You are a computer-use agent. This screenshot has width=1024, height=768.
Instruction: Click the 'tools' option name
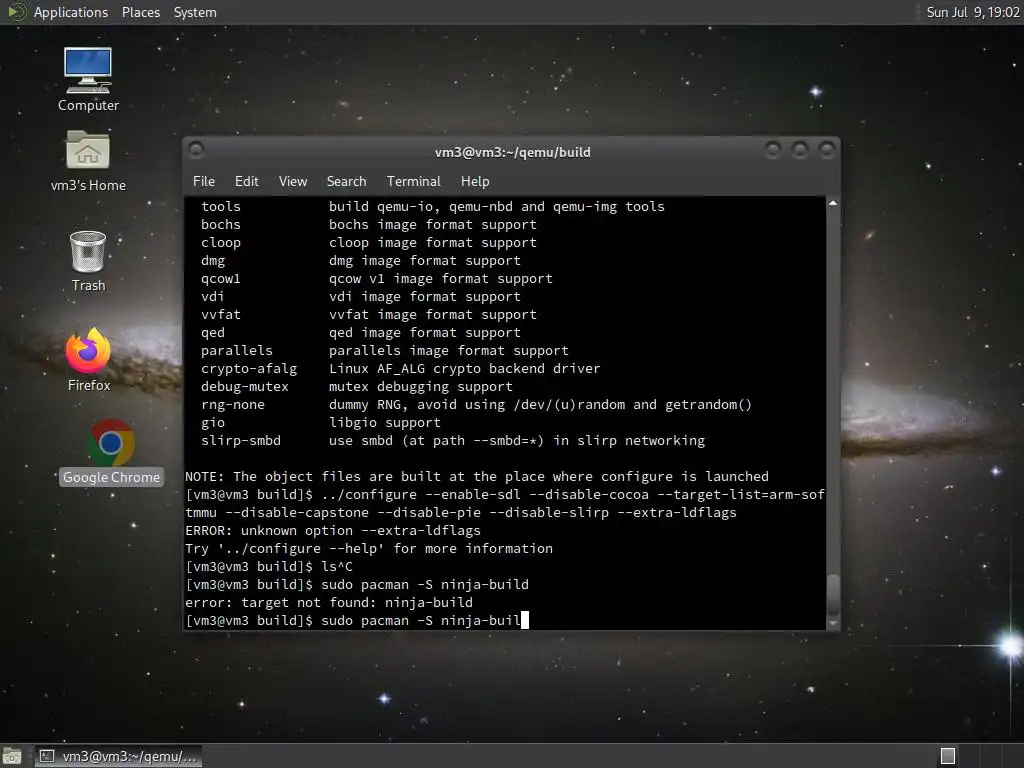point(221,206)
